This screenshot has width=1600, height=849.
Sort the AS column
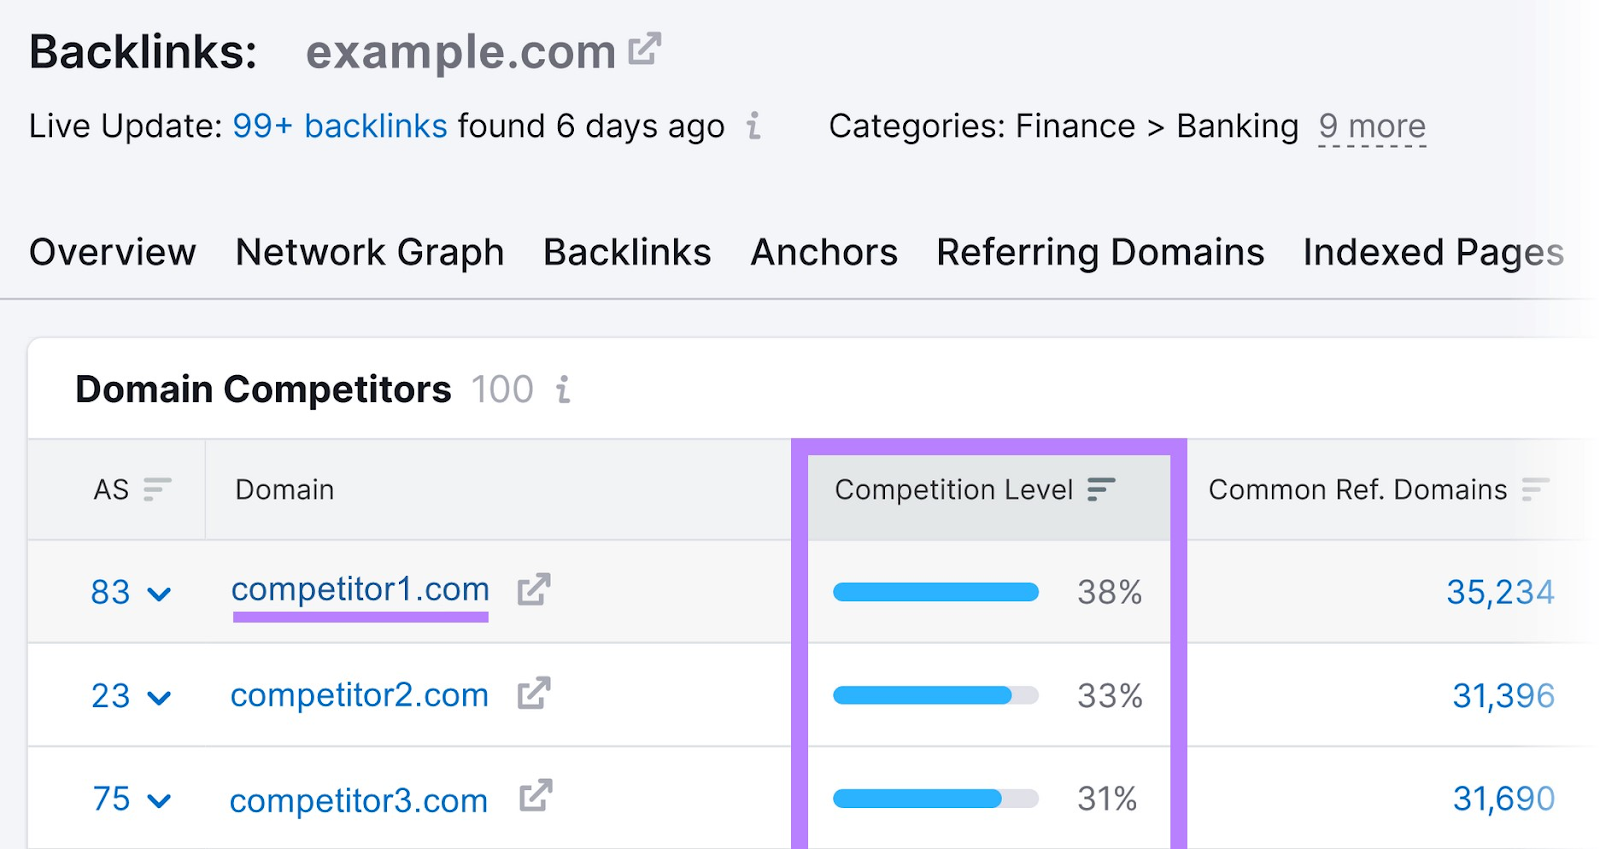coord(156,490)
